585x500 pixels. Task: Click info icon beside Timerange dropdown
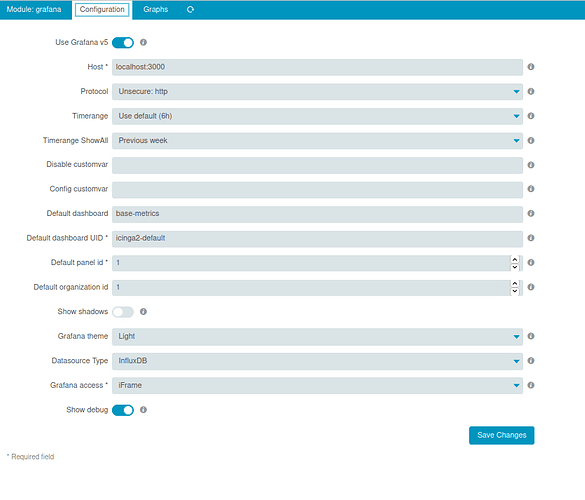click(x=531, y=116)
